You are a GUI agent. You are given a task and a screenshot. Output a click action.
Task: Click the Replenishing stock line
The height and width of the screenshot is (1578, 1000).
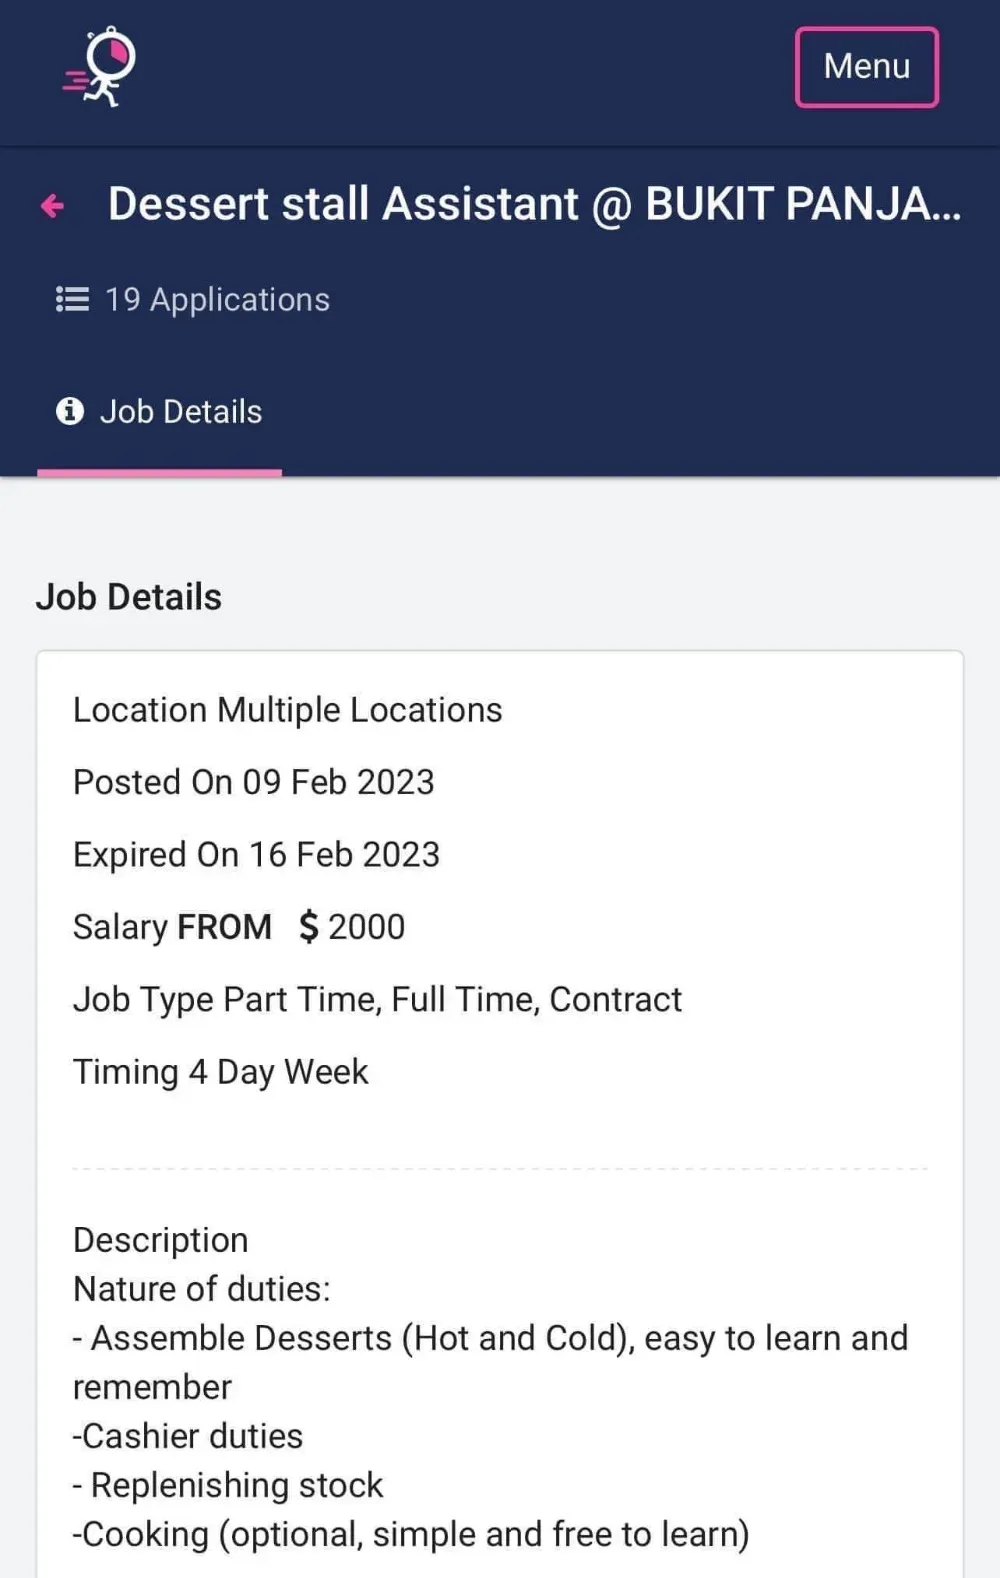click(x=228, y=1486)
